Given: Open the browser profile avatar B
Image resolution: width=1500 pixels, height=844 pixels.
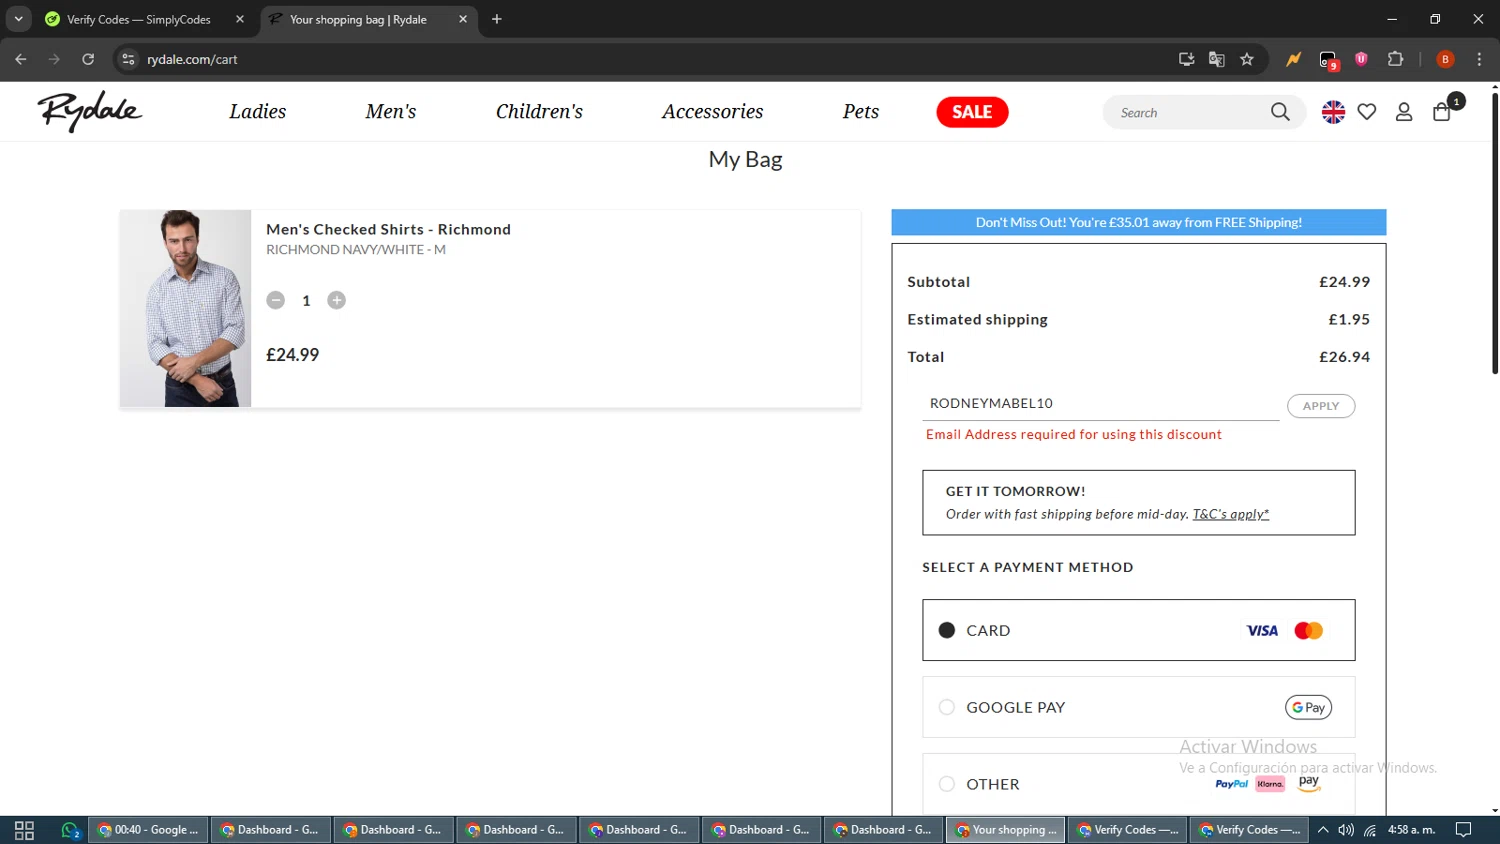Looking at the screenshot, I should 1445,59.
